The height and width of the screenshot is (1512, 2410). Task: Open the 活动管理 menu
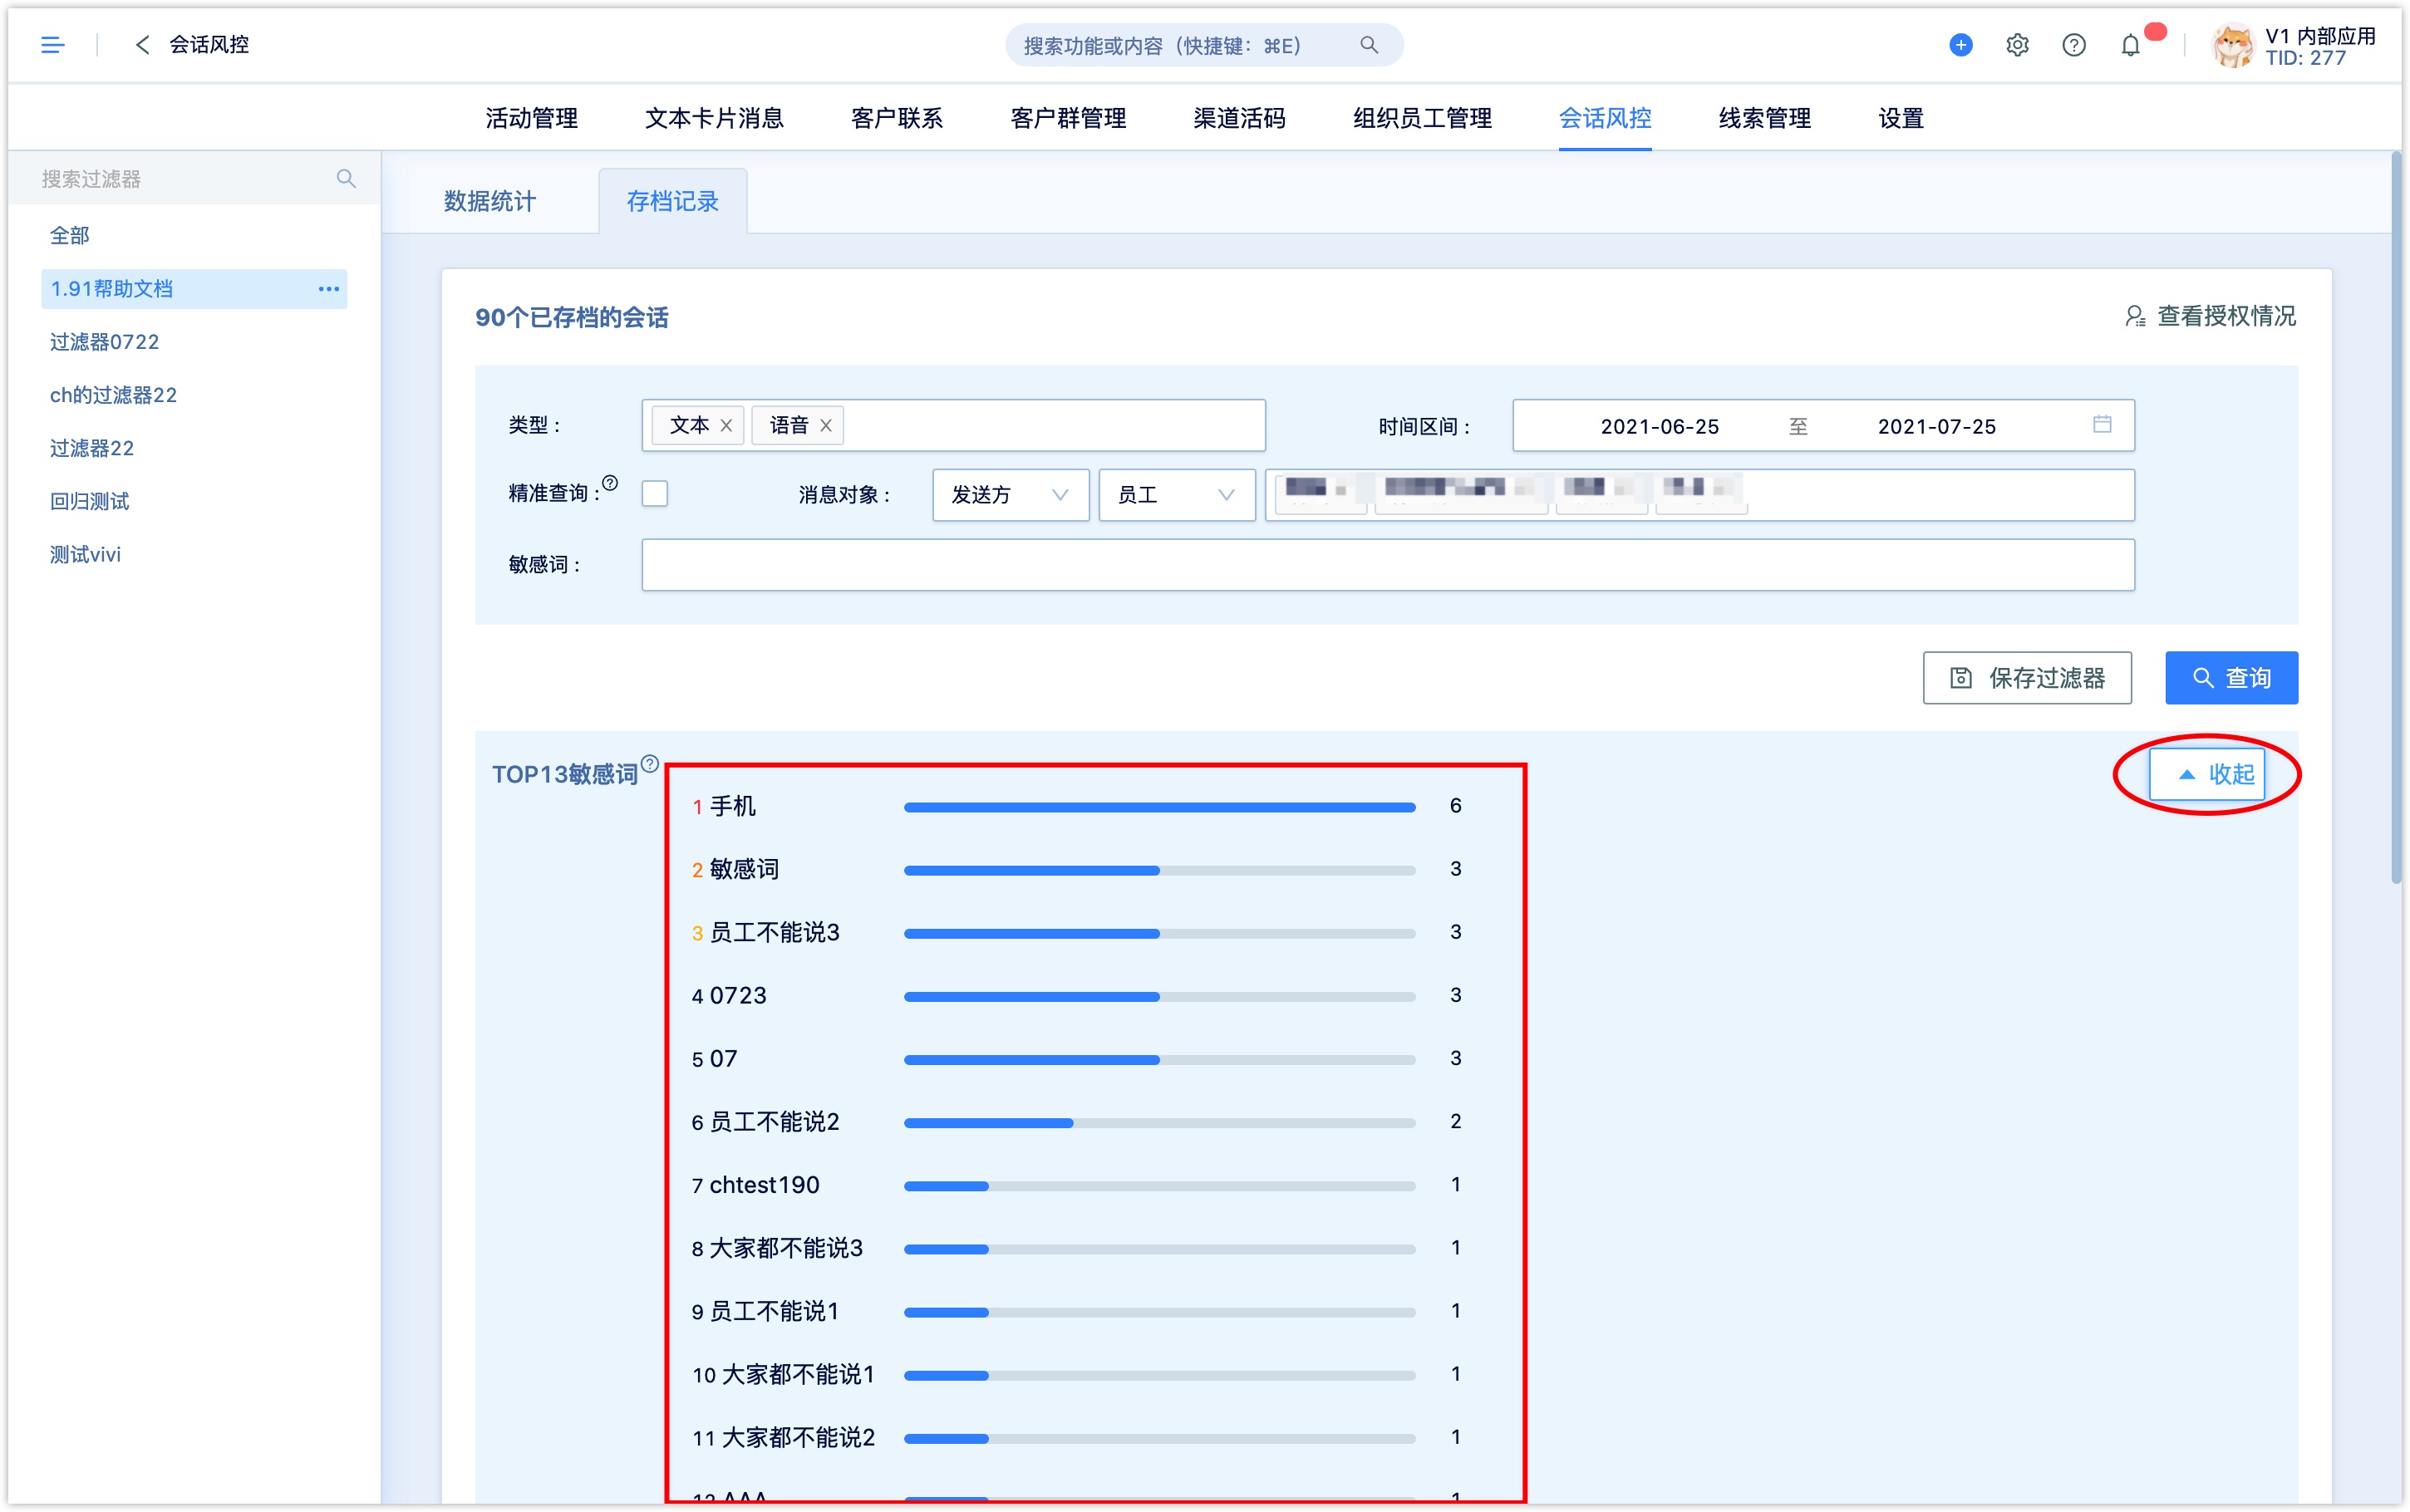pos(532,119)
